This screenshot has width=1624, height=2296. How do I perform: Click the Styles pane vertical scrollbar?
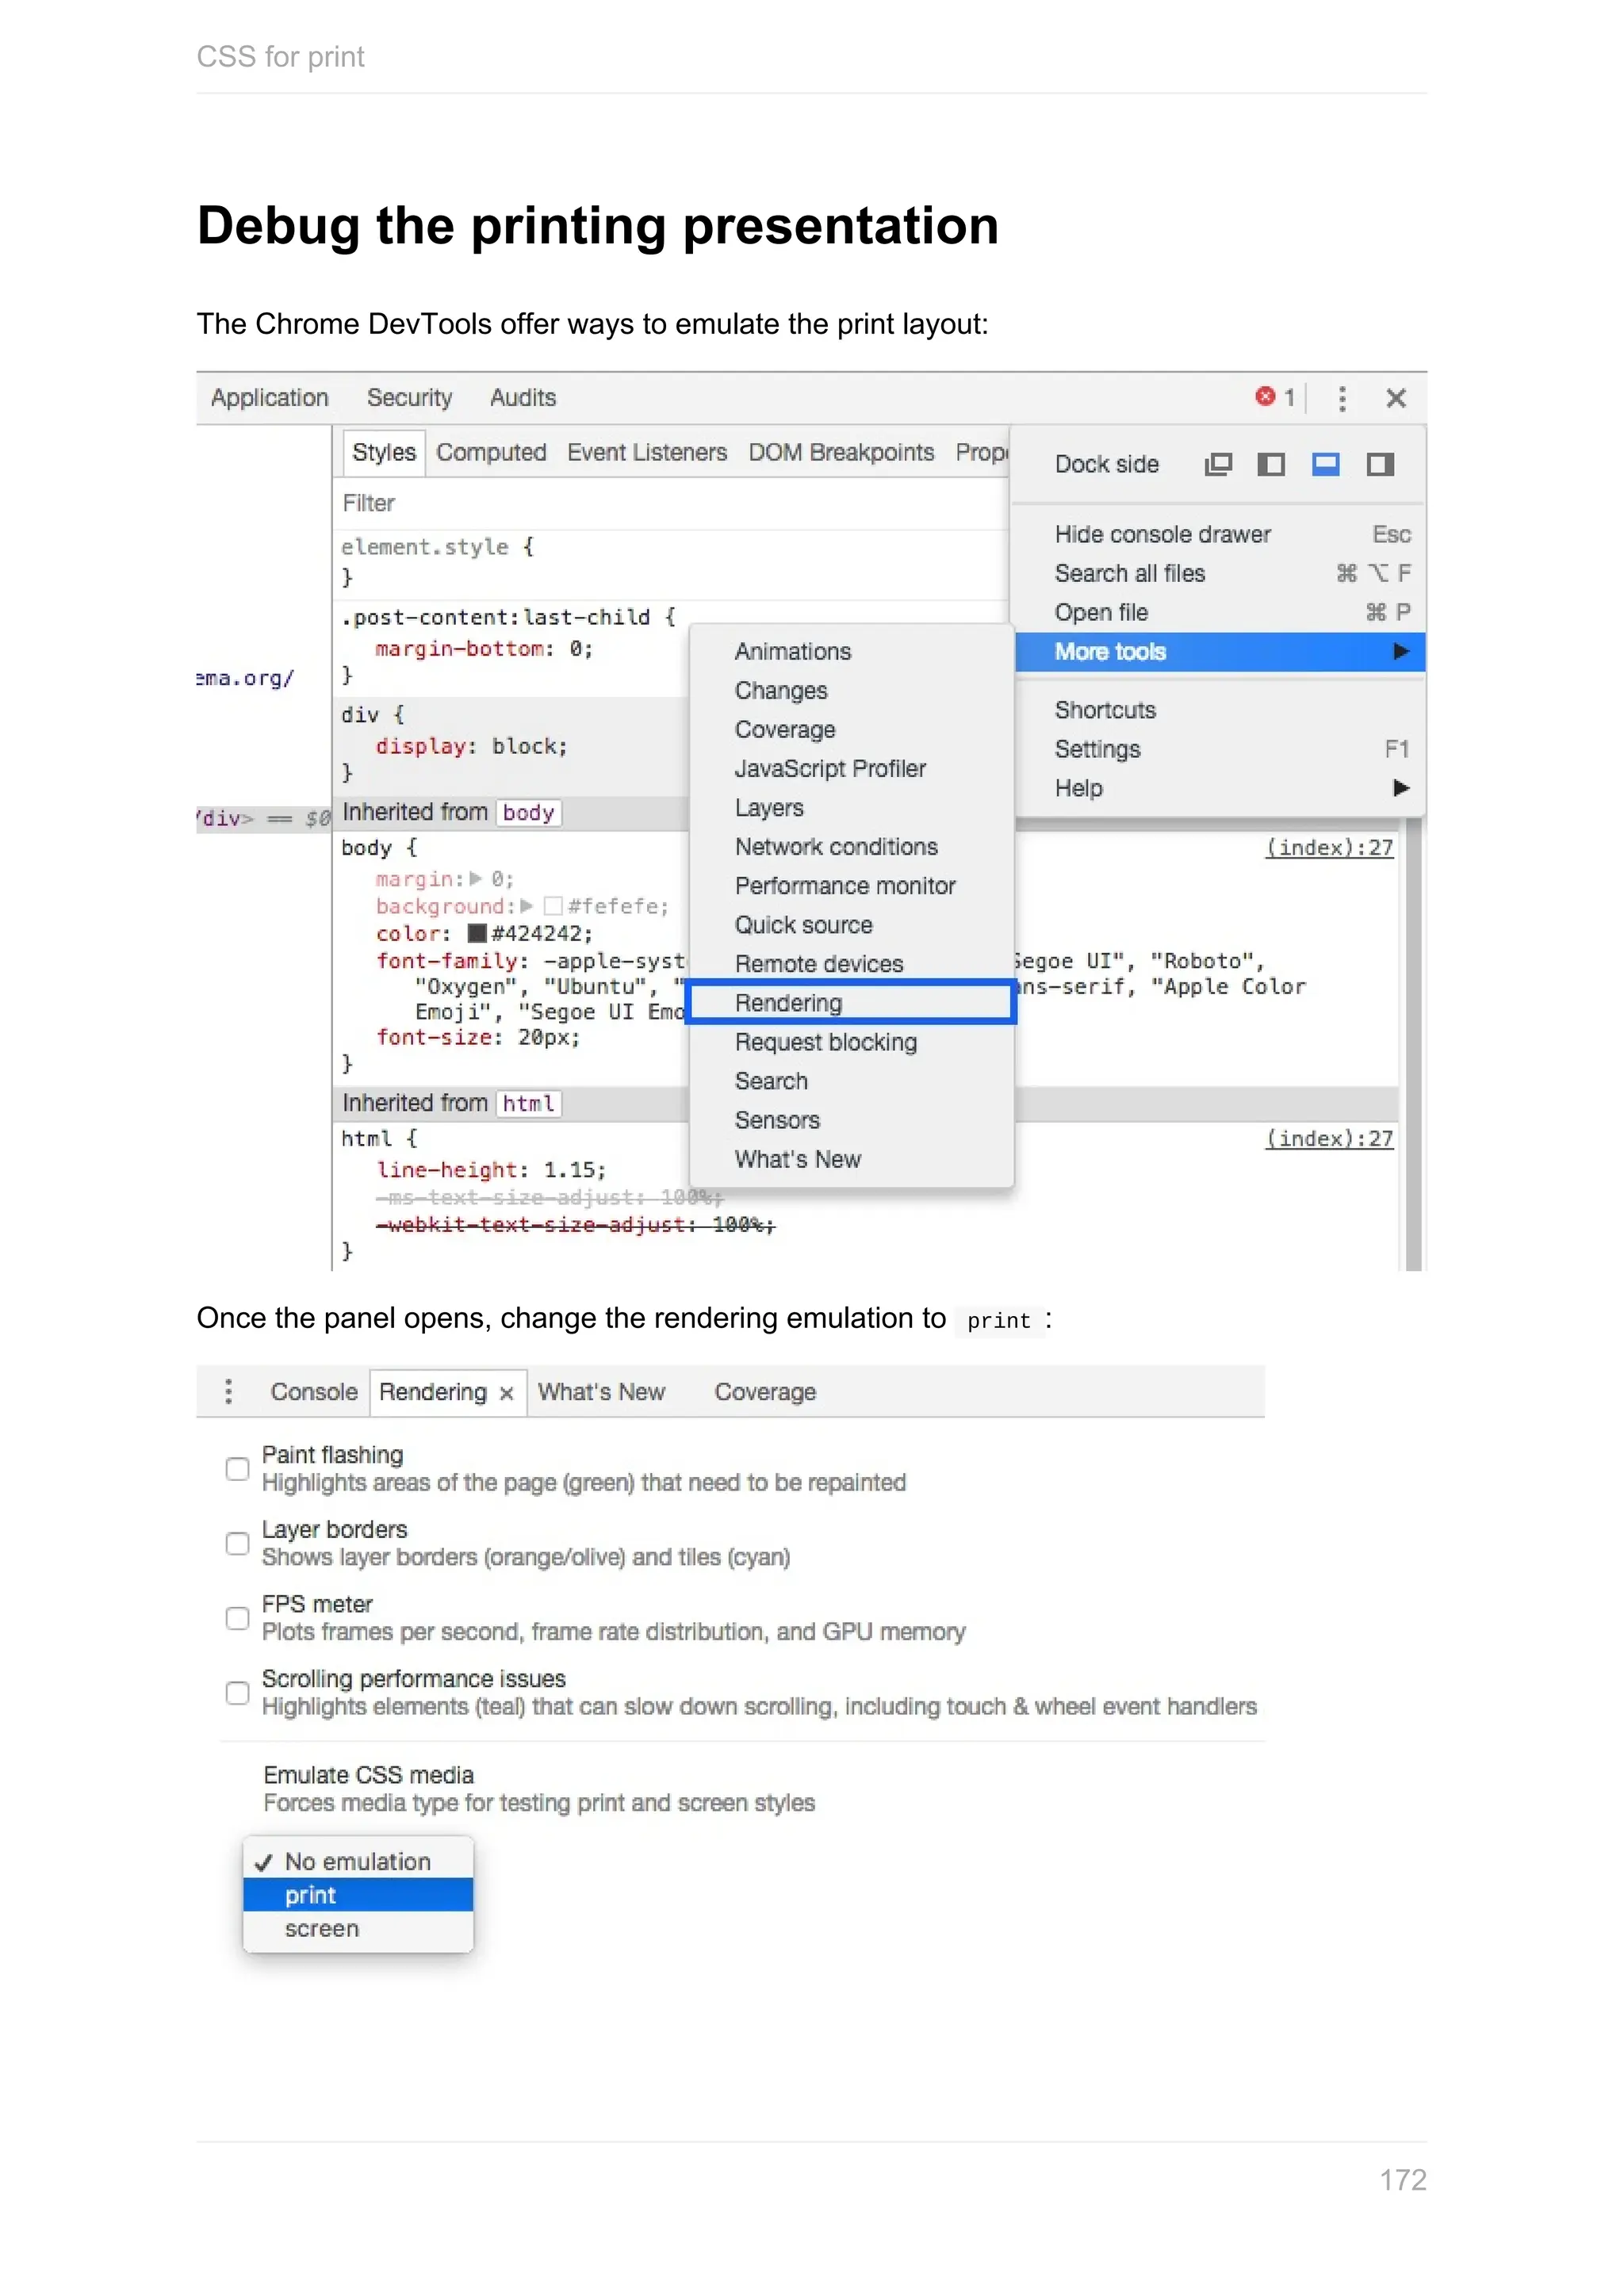tap(1413, 1043)
